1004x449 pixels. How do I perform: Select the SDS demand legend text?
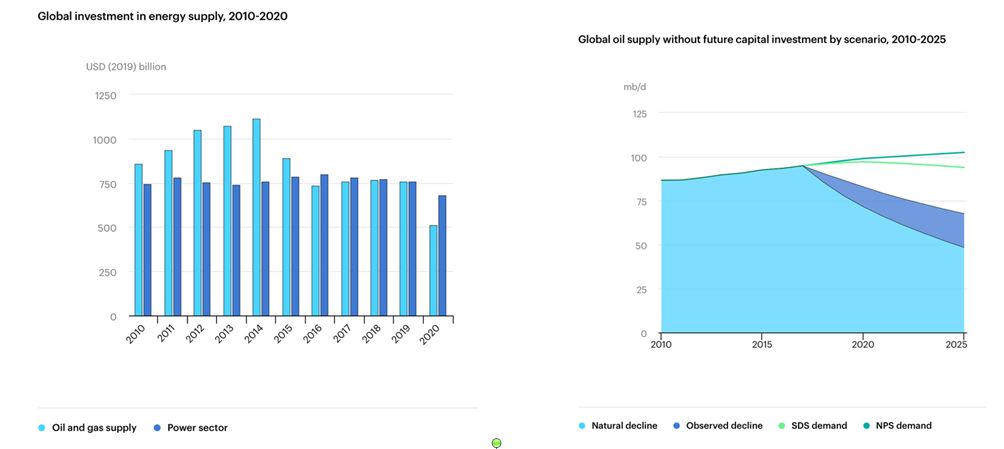818,426
